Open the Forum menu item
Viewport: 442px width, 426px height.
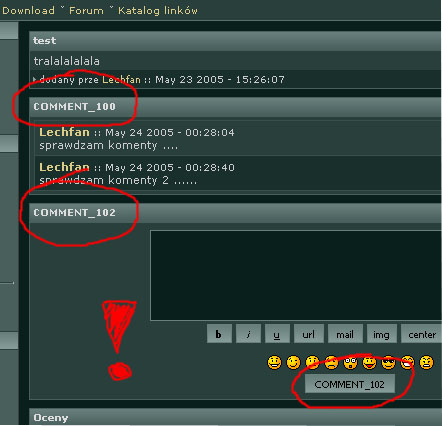pyautogui.click(x=86, y=11)
